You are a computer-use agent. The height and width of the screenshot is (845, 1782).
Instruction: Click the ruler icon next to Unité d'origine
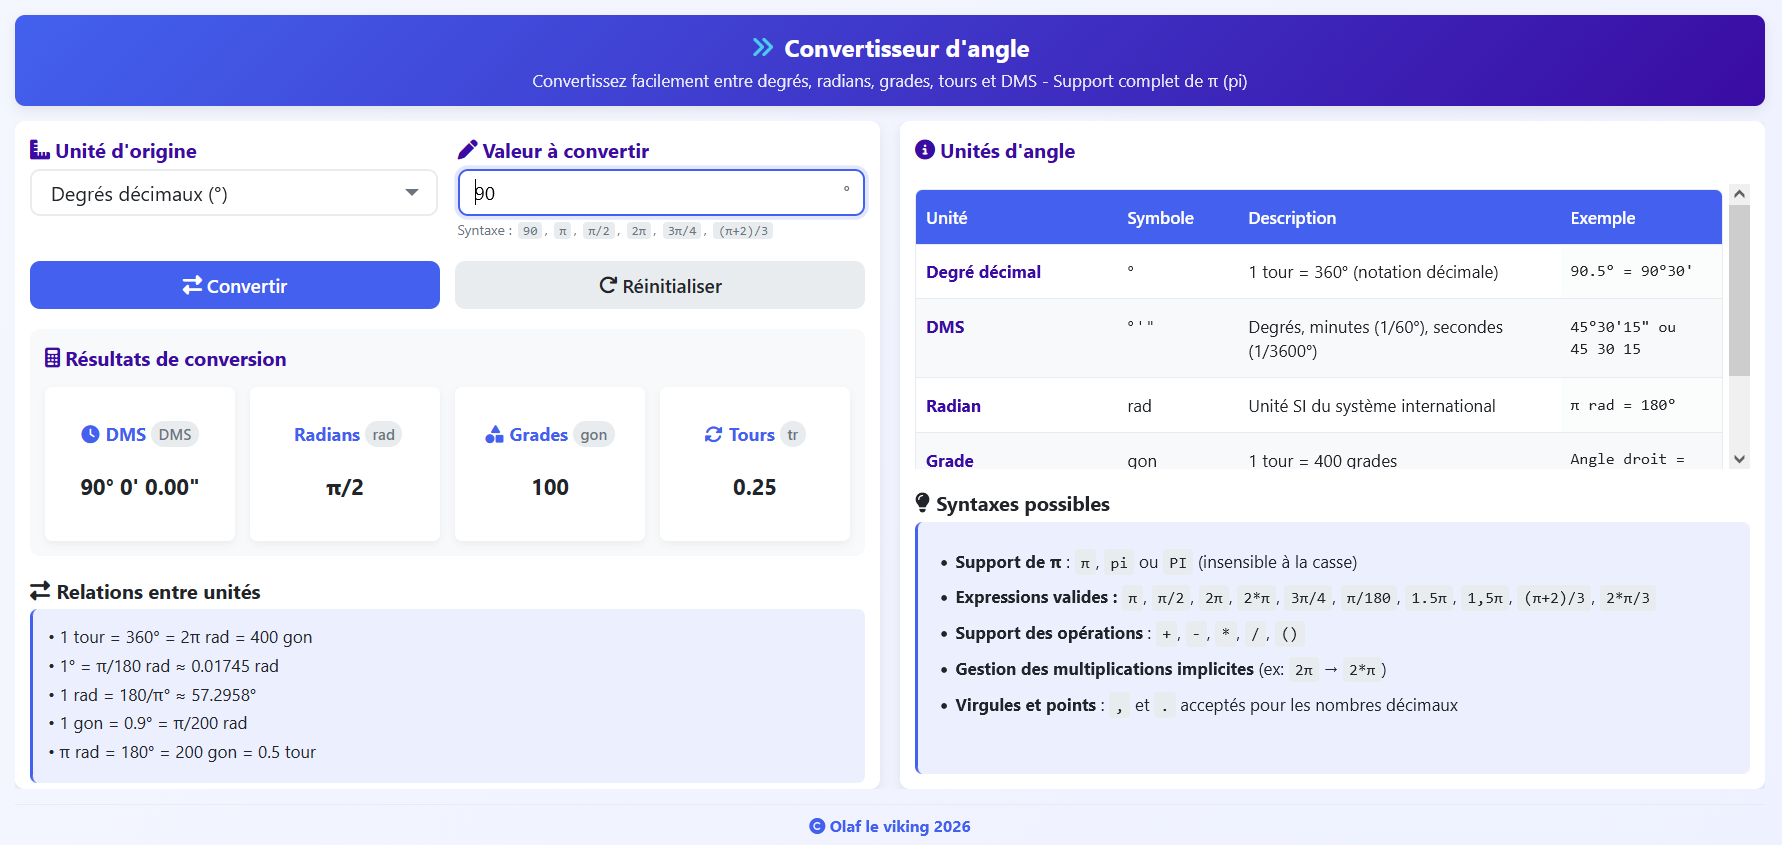(x=40, y=150)
